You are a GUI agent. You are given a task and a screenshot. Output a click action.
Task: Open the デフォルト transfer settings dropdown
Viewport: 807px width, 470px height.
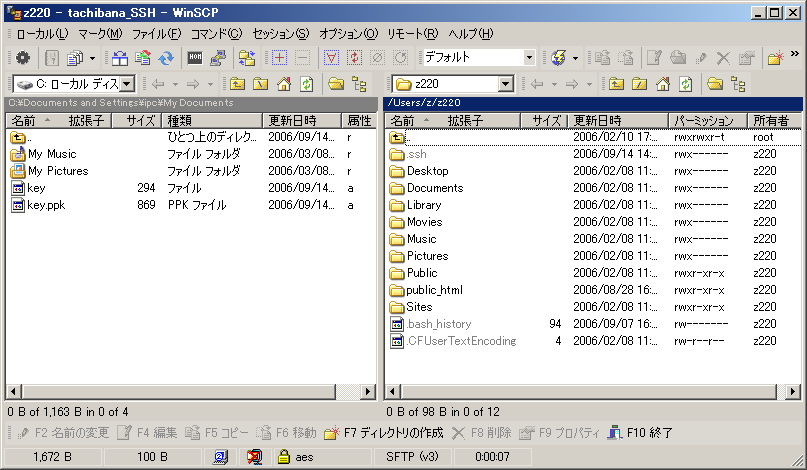point(529,58)
